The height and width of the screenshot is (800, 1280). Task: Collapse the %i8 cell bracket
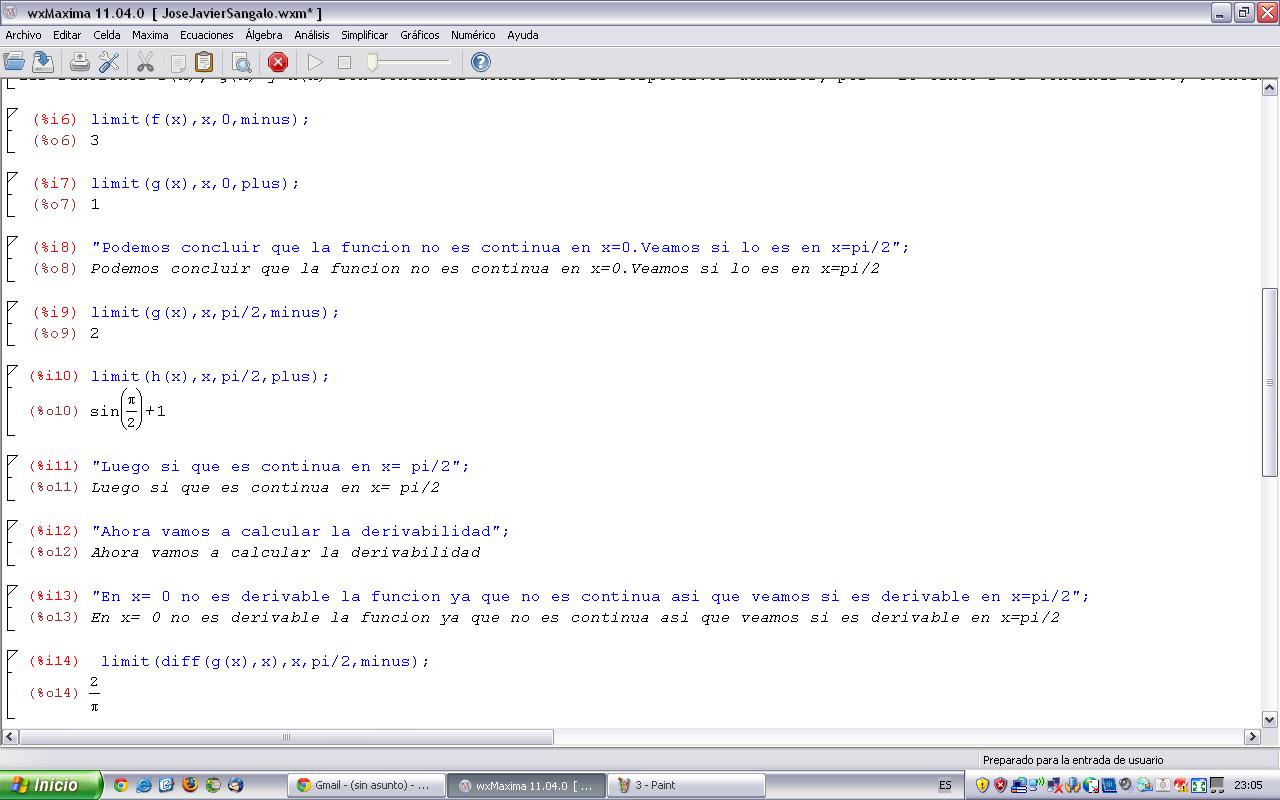[10, 257]
